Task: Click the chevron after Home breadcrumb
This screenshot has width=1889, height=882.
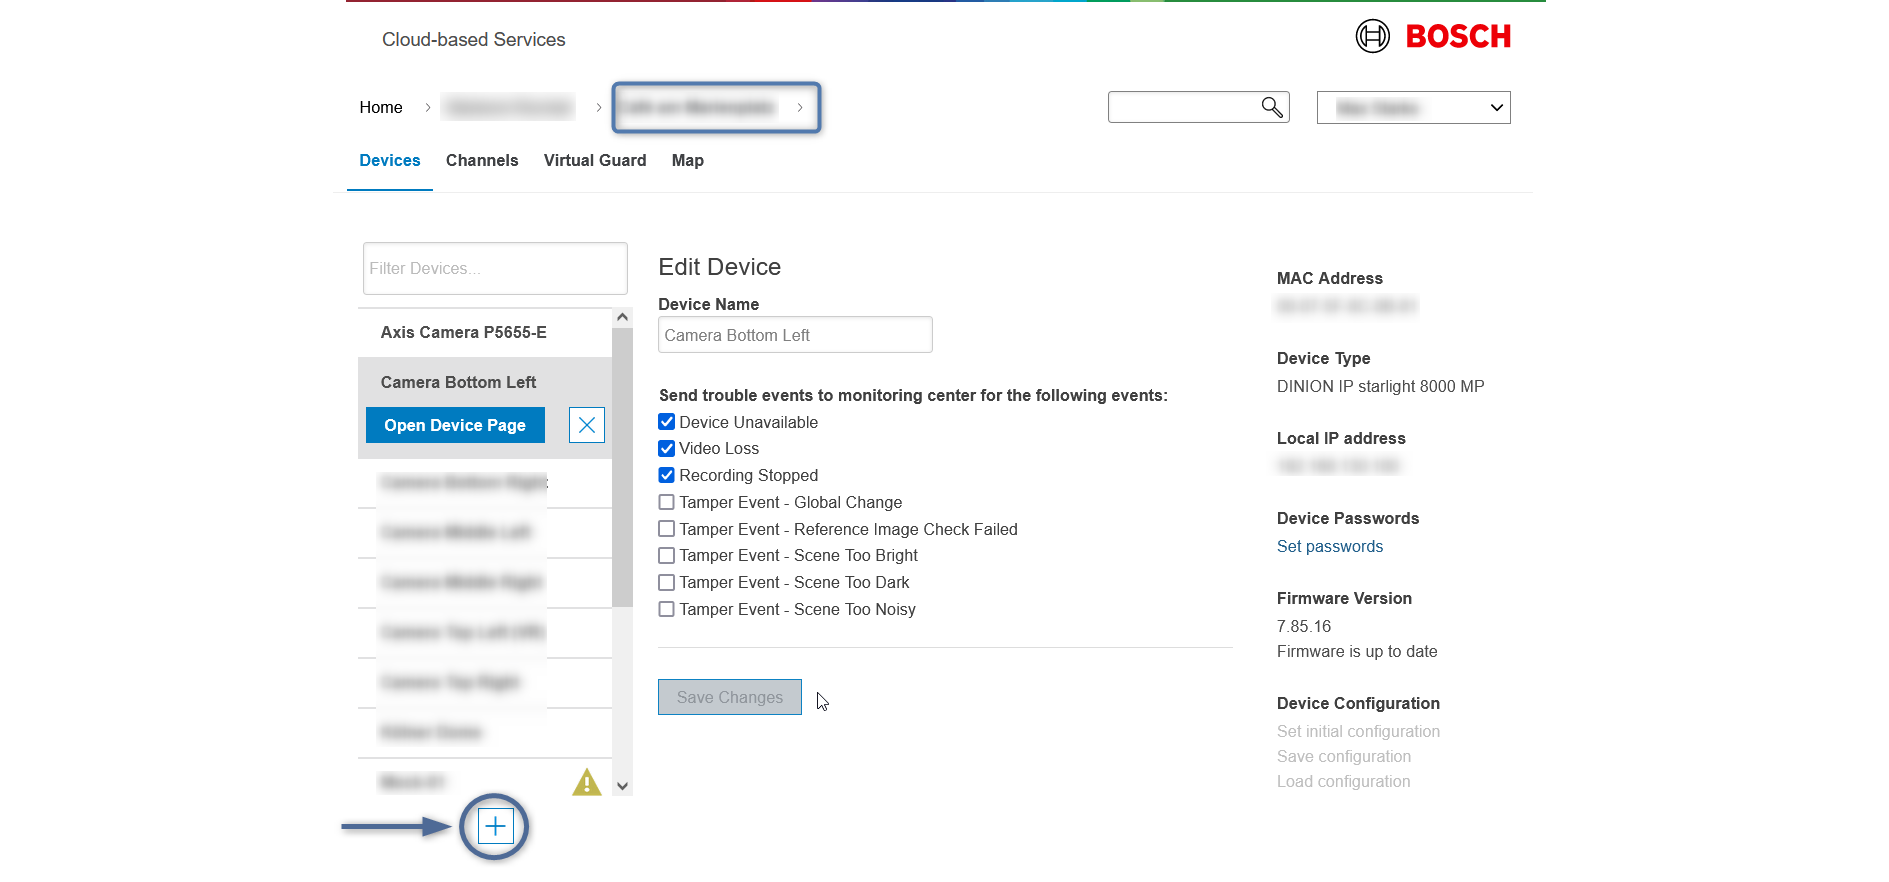Action: click(428, 107)
